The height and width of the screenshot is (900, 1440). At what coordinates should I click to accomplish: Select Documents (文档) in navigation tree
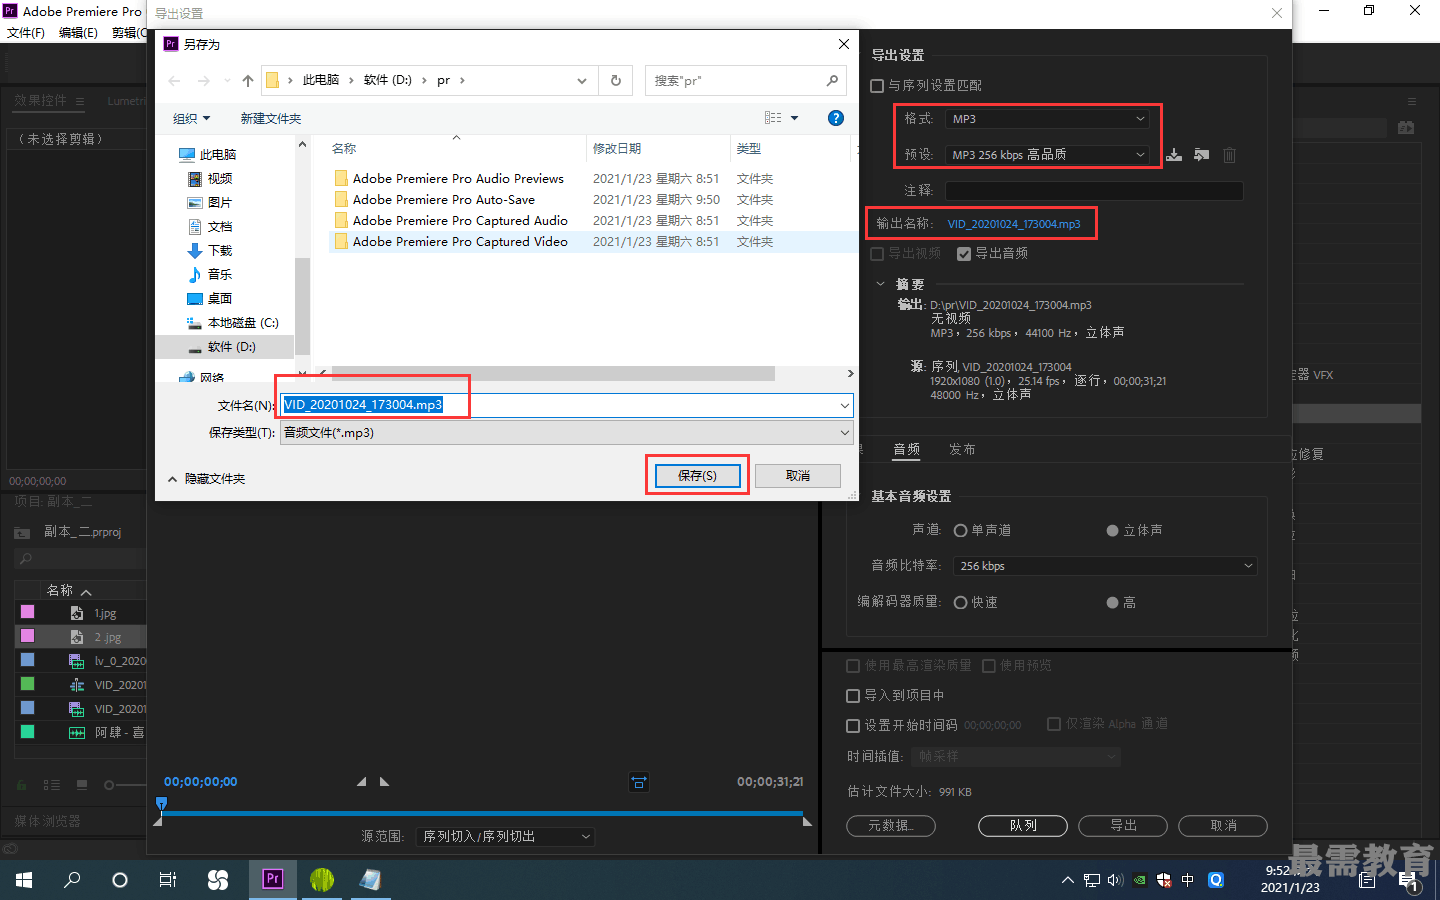[220, 226]
